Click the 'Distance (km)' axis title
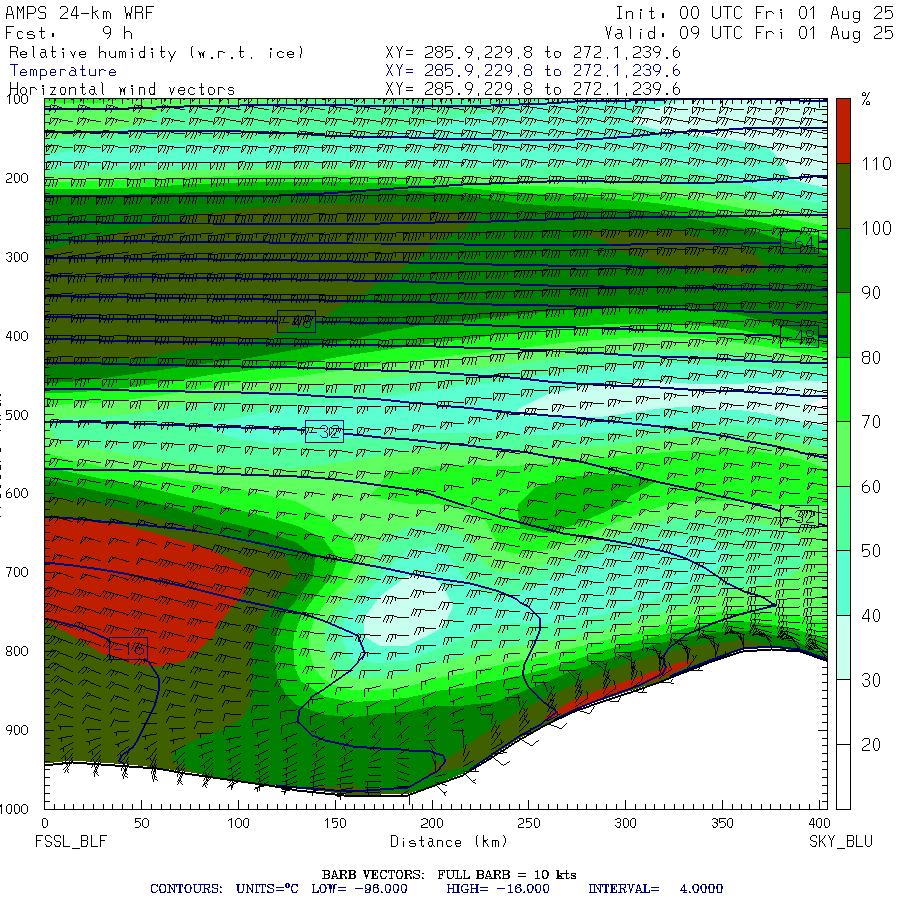The height and width of the screenshot is (900, 900). point(449,842)
